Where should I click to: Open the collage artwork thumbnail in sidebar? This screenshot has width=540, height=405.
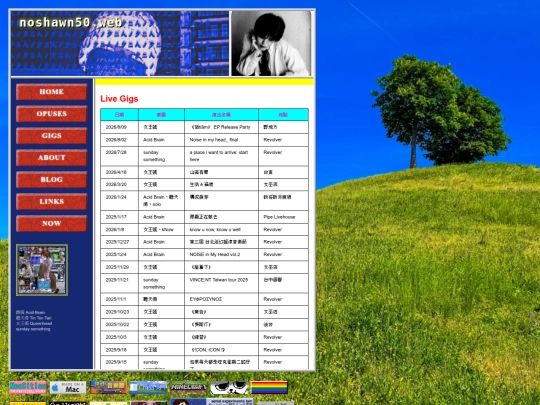(42, 270)
